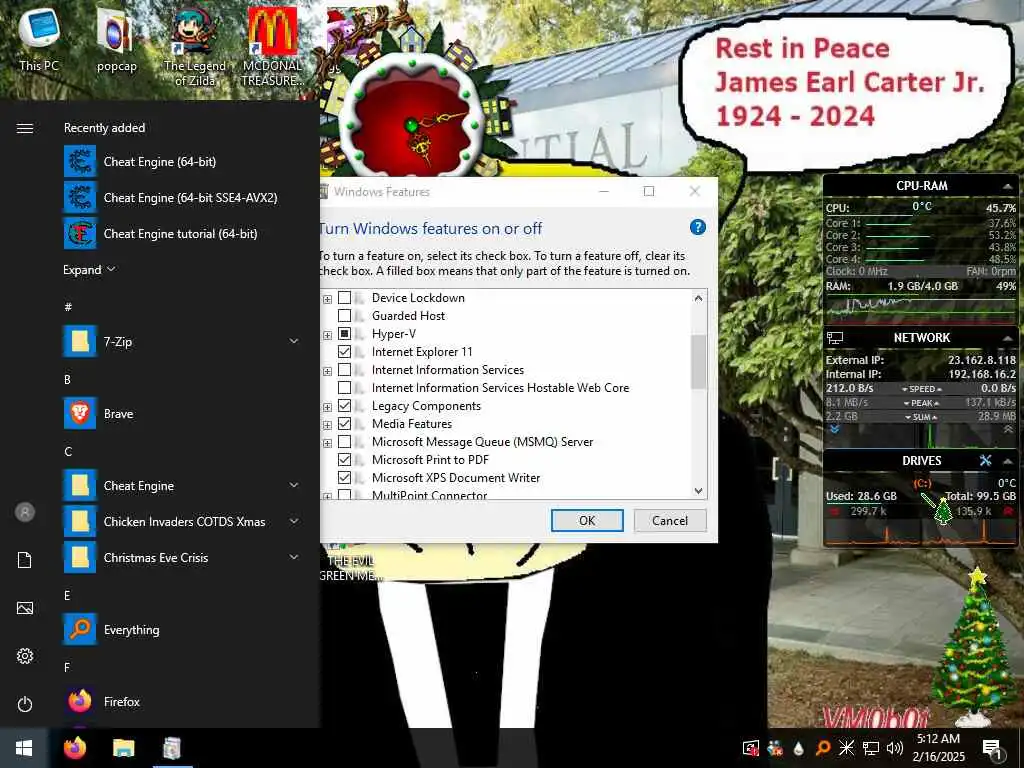
Task: Click OK in Windows Features
Action: click(x=587, y=520)
